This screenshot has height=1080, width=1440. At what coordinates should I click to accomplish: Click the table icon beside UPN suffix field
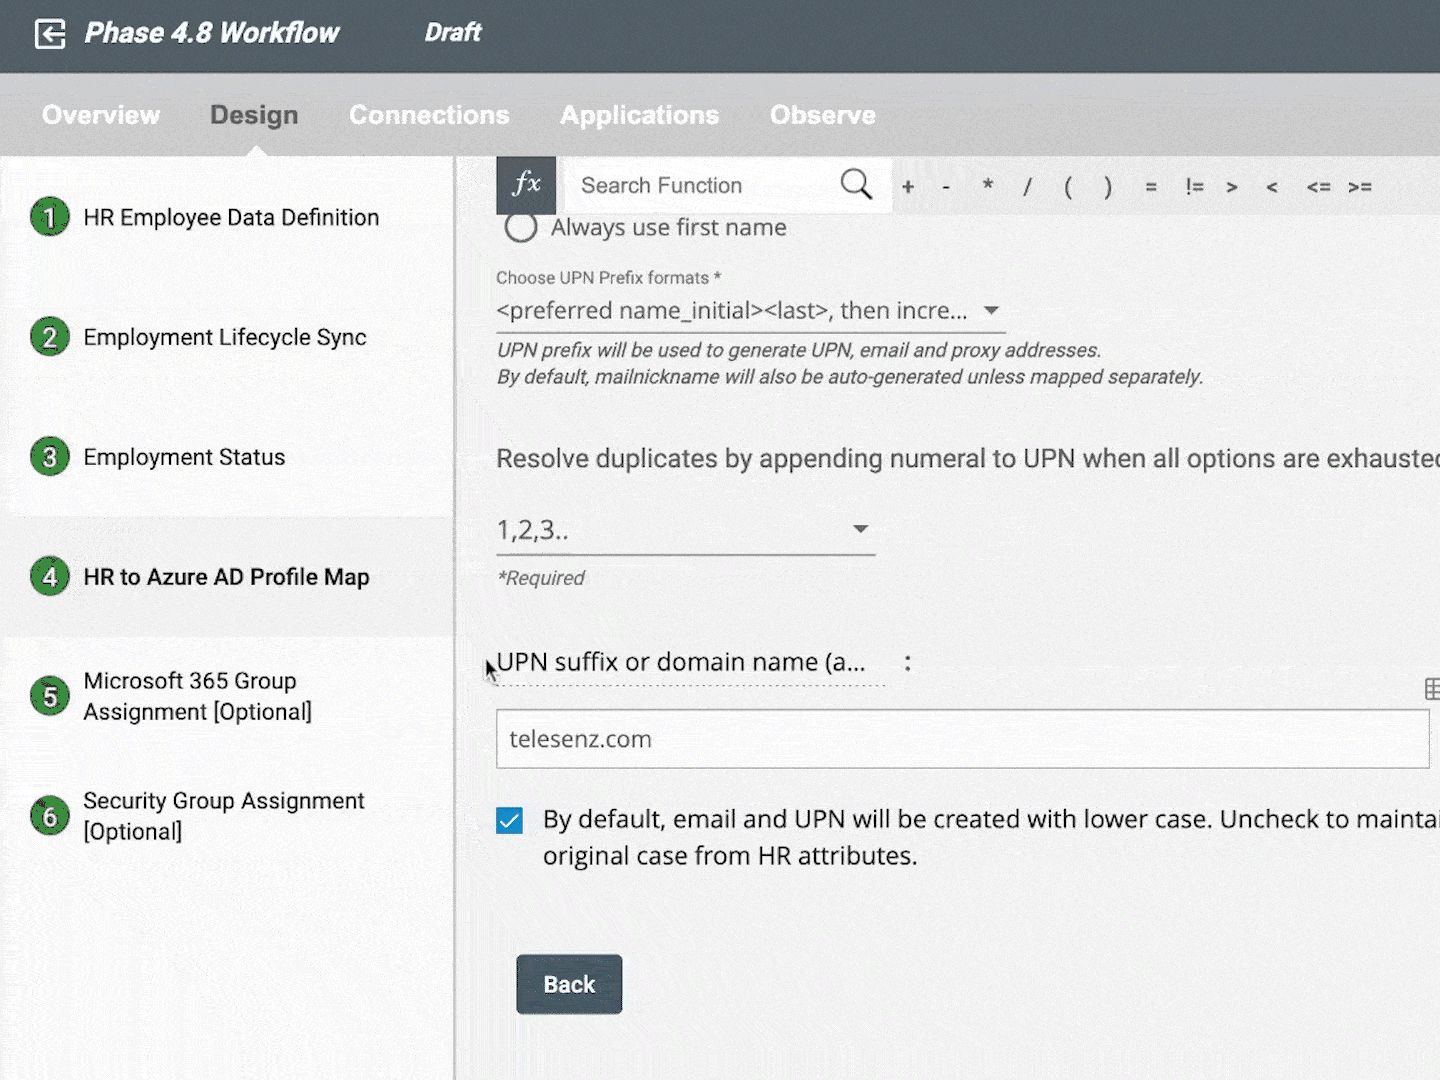pyautogui.click(x=1431, y=689)
